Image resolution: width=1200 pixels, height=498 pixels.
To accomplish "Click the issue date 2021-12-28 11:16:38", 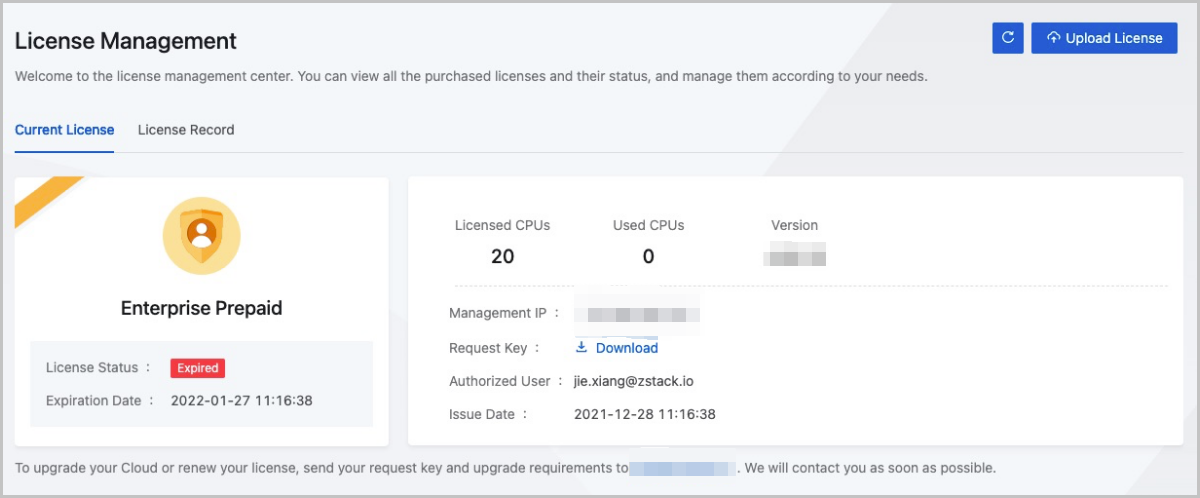I will [644, 414].
